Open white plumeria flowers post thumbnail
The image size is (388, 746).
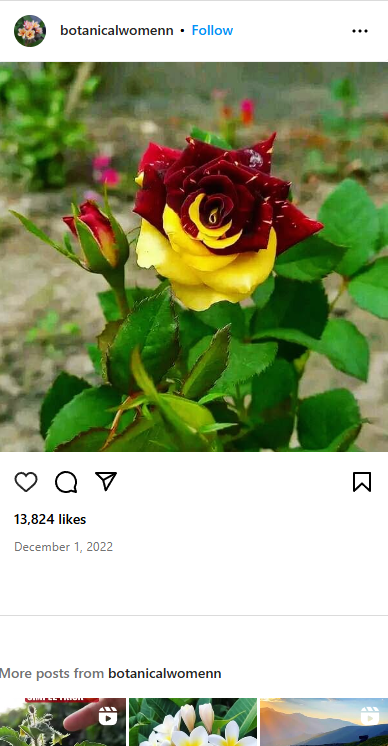coord(193,722)
